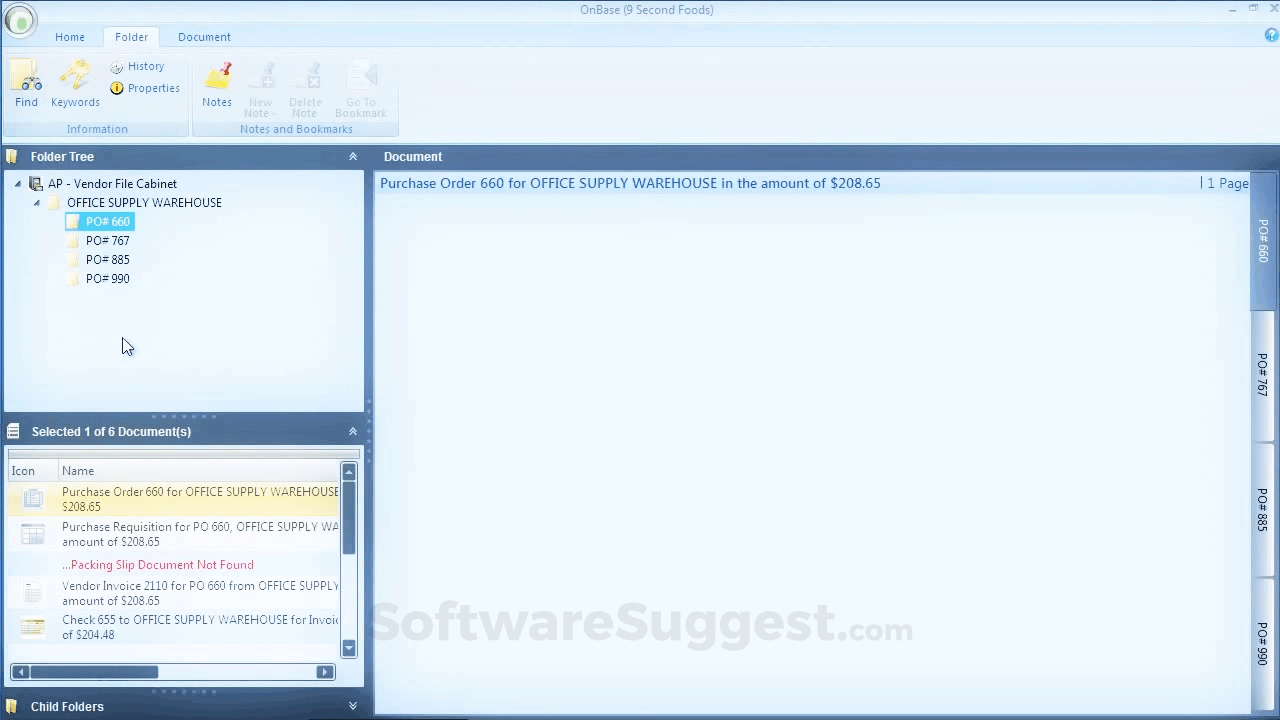
Task: Switch to the Home ribbon tab
Action: click(69, 37)
